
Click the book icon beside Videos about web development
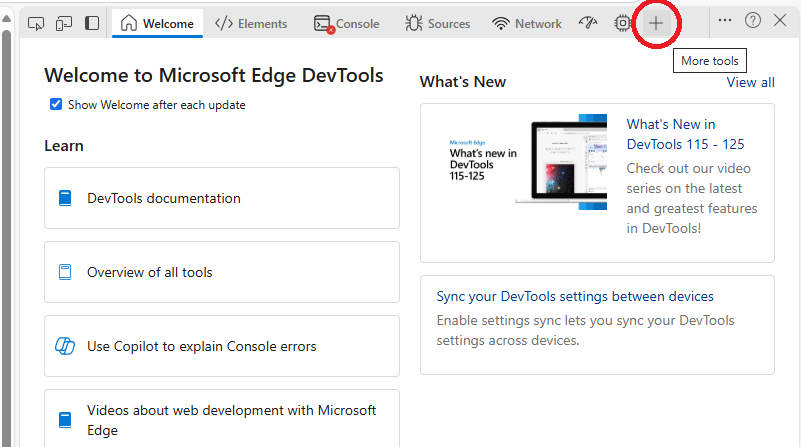(65, 420)
